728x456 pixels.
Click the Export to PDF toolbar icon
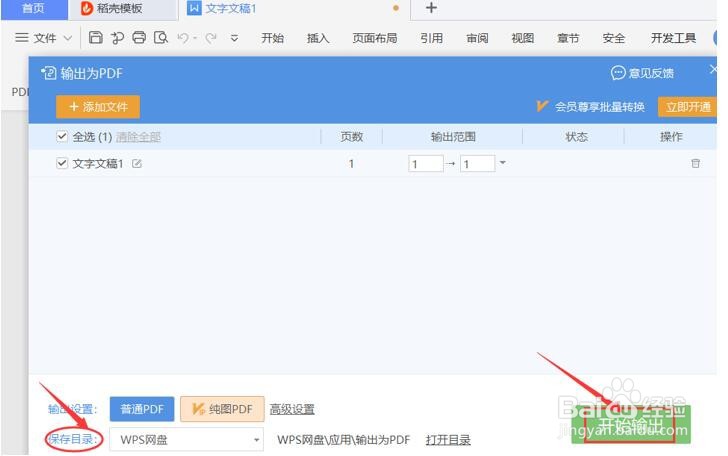[117, 38]
